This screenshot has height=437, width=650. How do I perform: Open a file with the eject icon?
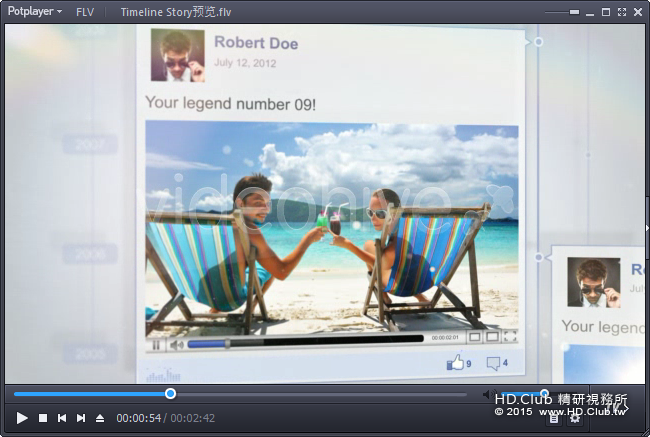(100, 418)
